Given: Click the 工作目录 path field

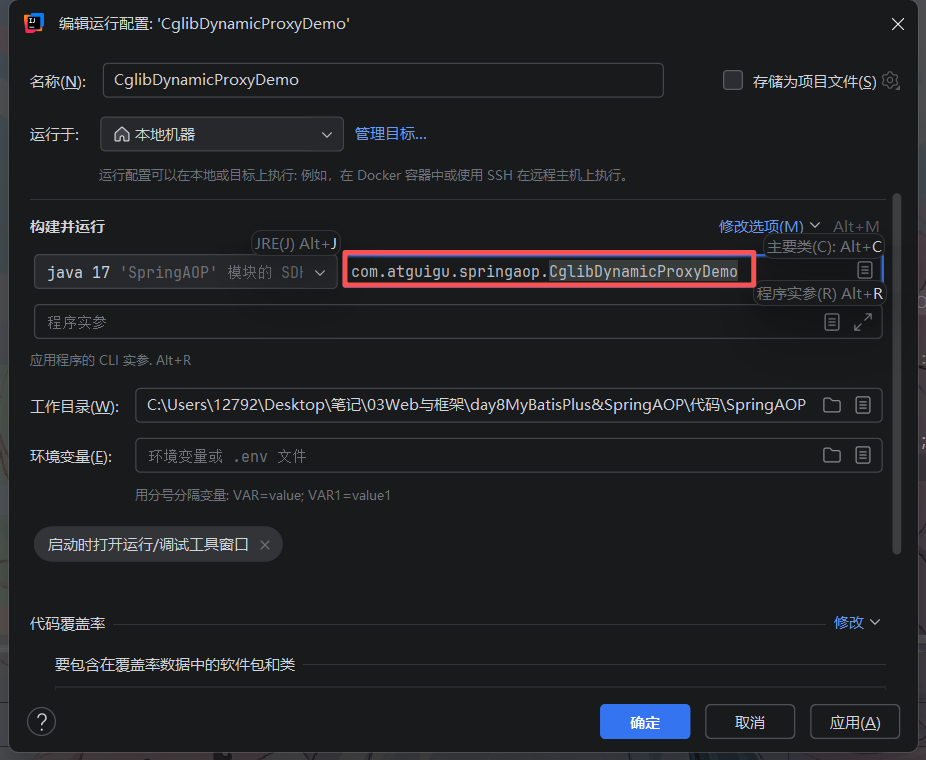Looking at the screenshot, I should coord(508,405).
